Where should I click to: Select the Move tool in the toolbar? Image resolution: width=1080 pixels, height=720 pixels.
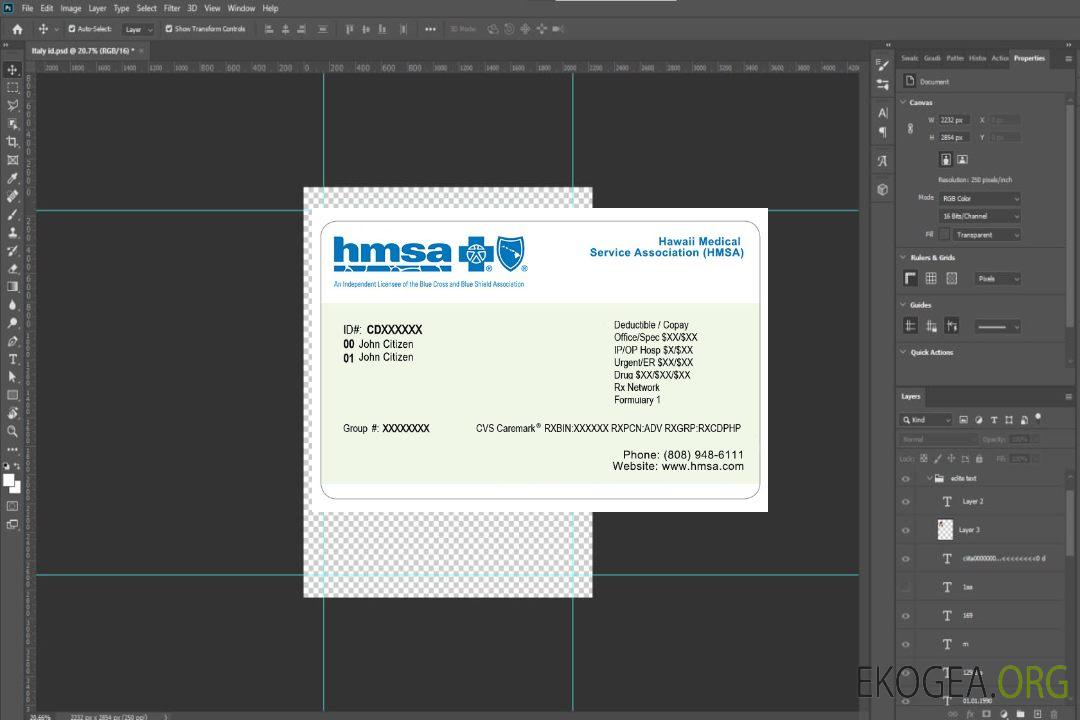point(12,70)
